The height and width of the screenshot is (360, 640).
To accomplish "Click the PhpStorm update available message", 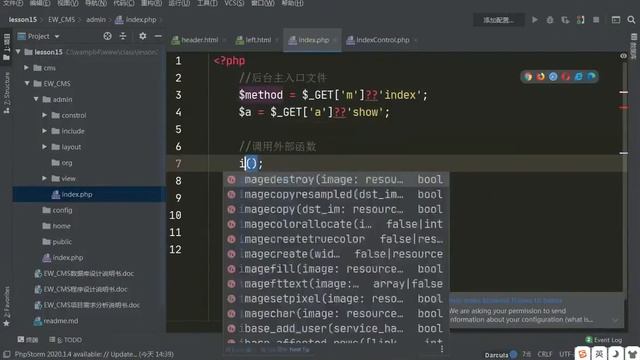I will coord(94,354).
